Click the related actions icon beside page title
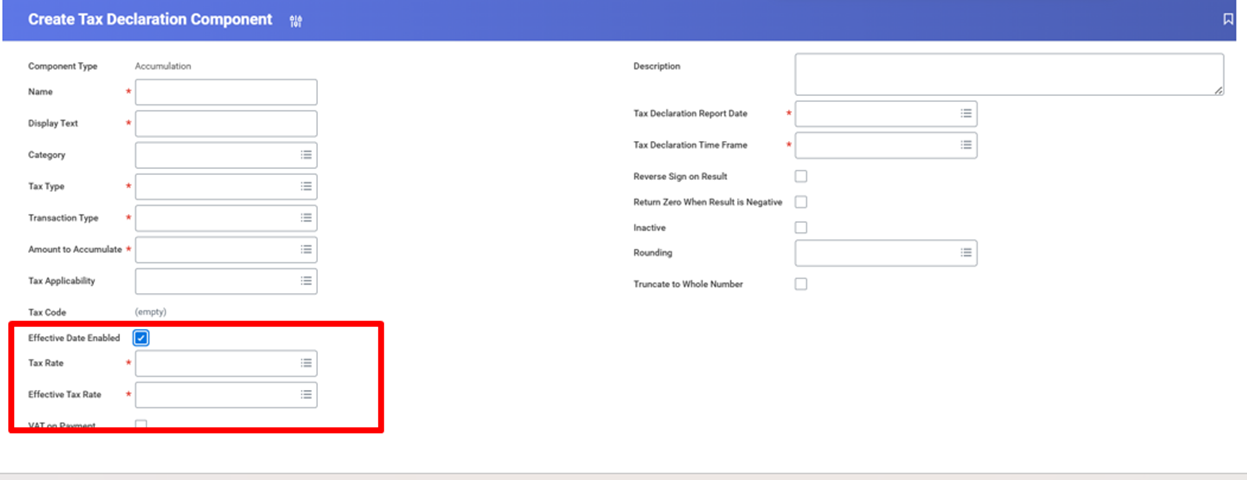1247x480 pixels. pyautogui.click(x=296, y=21)
